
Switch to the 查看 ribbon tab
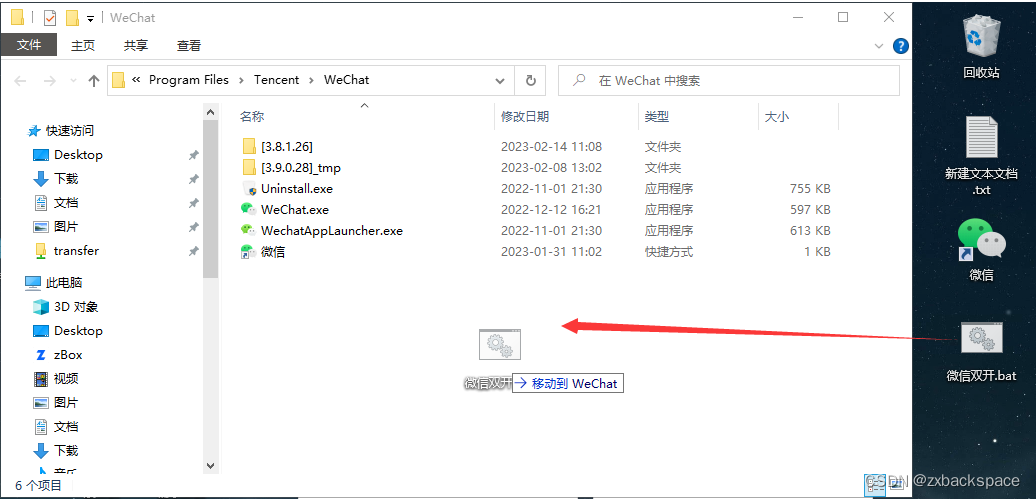pos(189,45)
